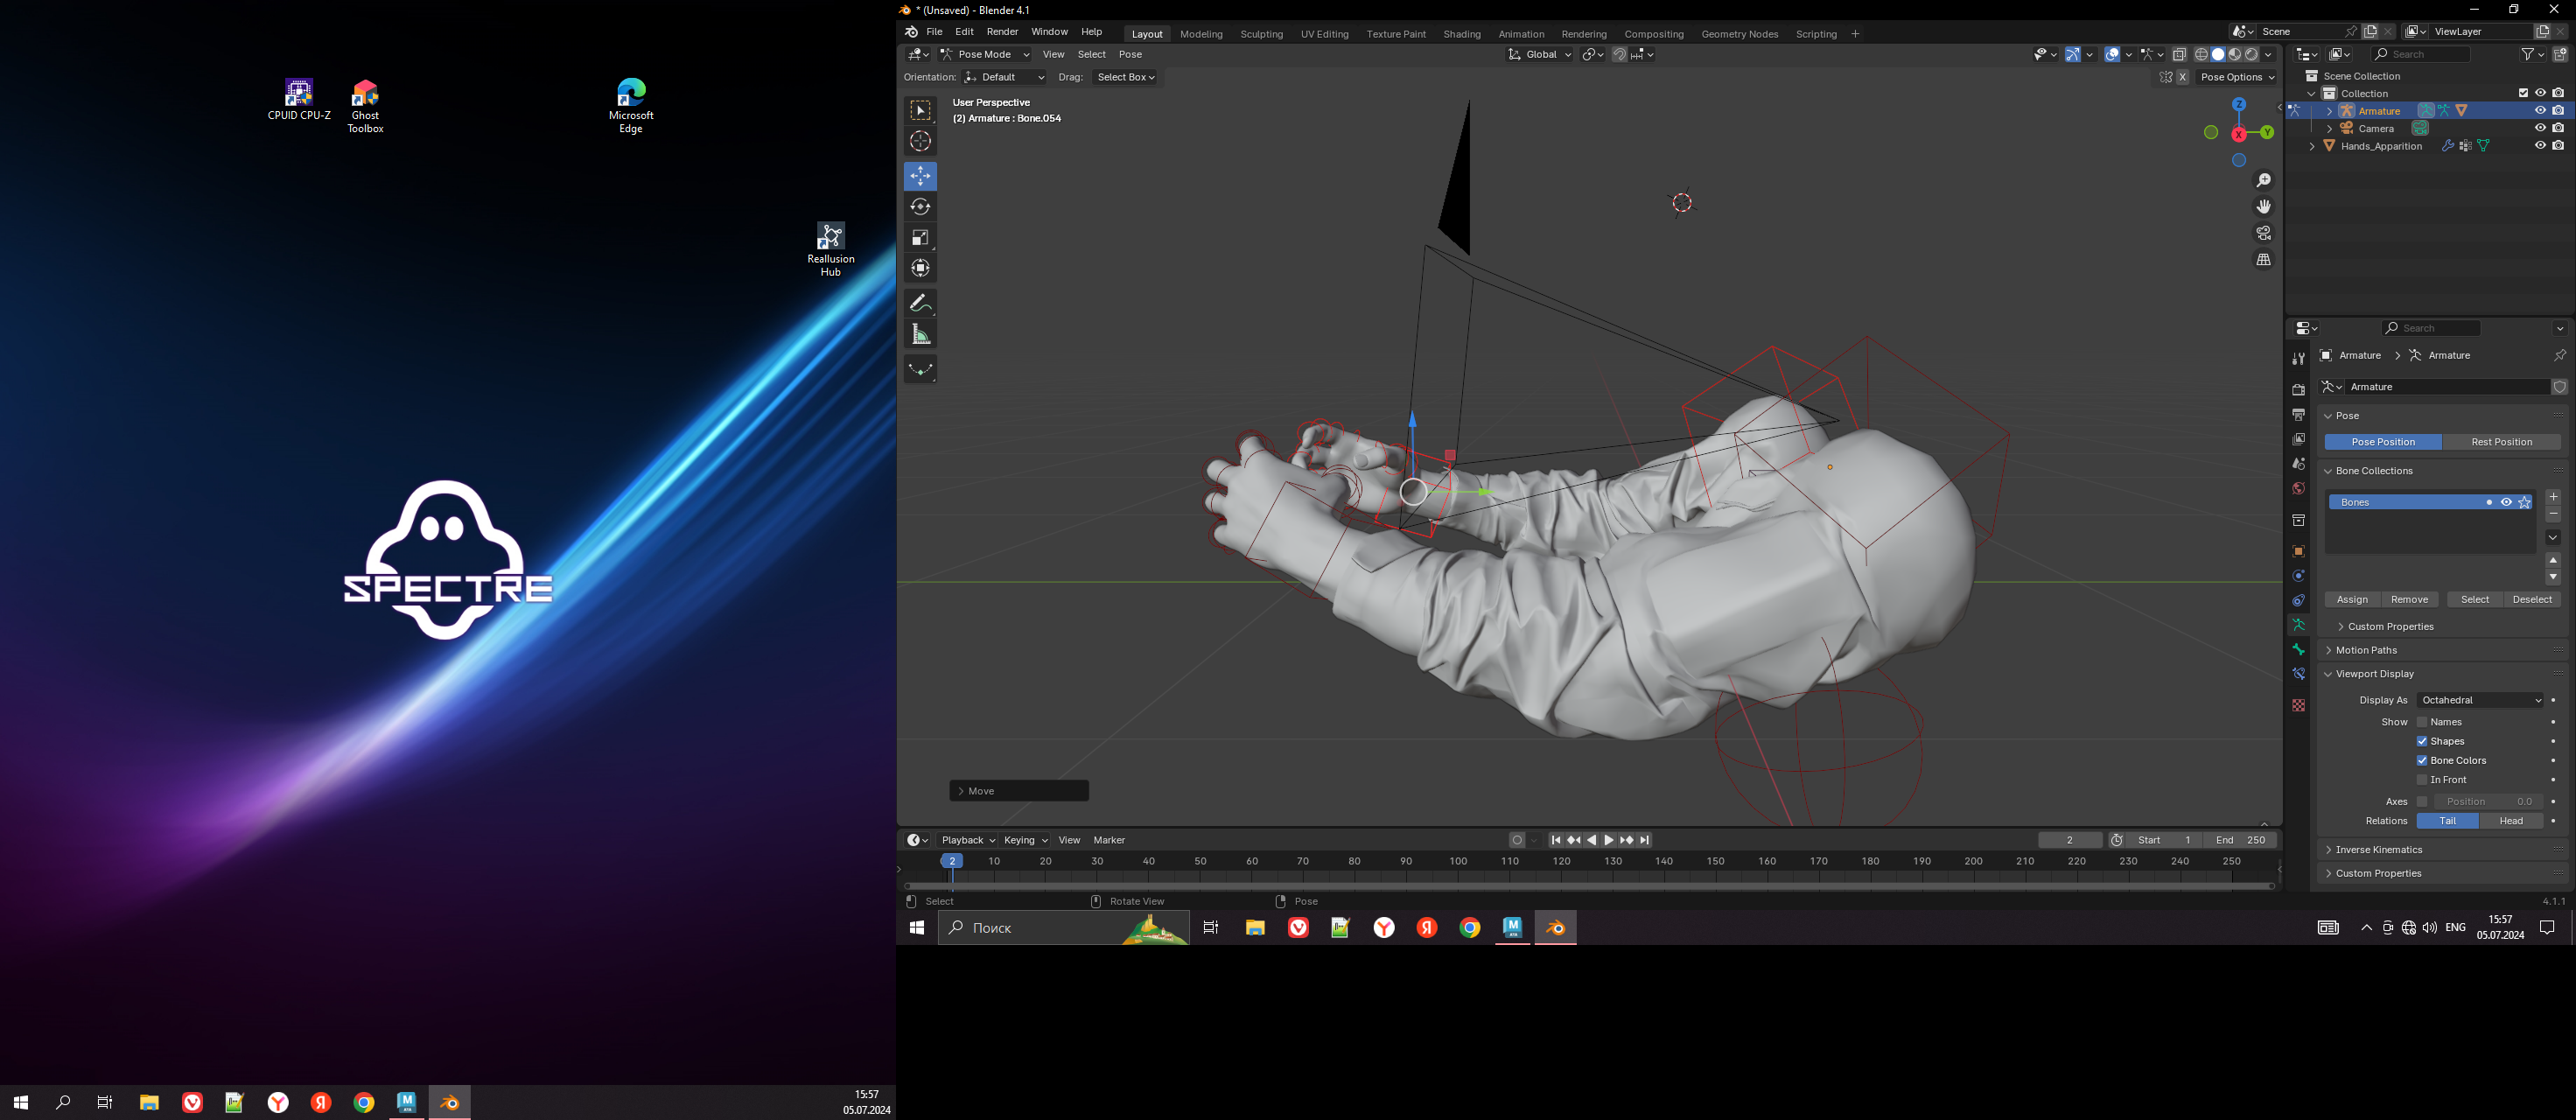
Task: Open the Display As Octahedral dropdown
Action: tap(2480, 700)
